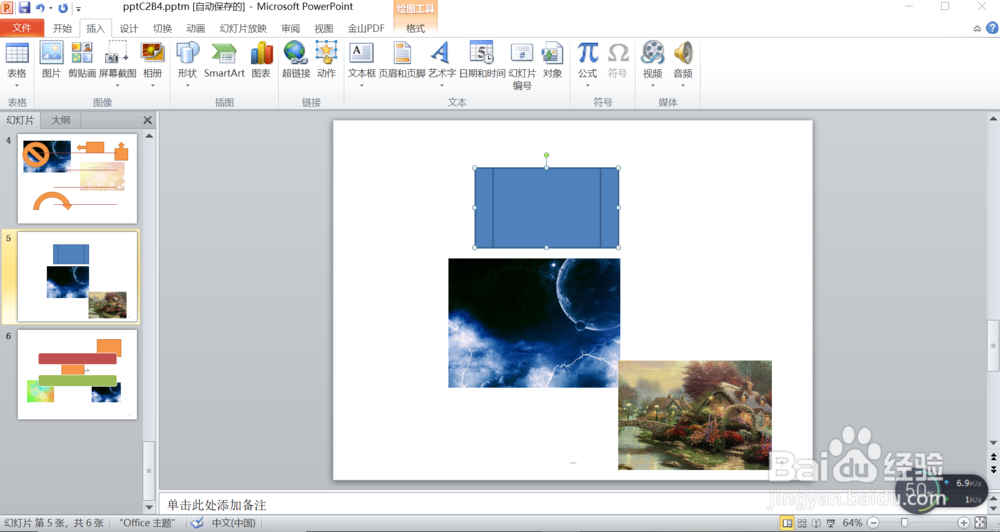Expand the 表格 table dropdown arrow
Screen dimensions: 1000x532
point(17,85)
